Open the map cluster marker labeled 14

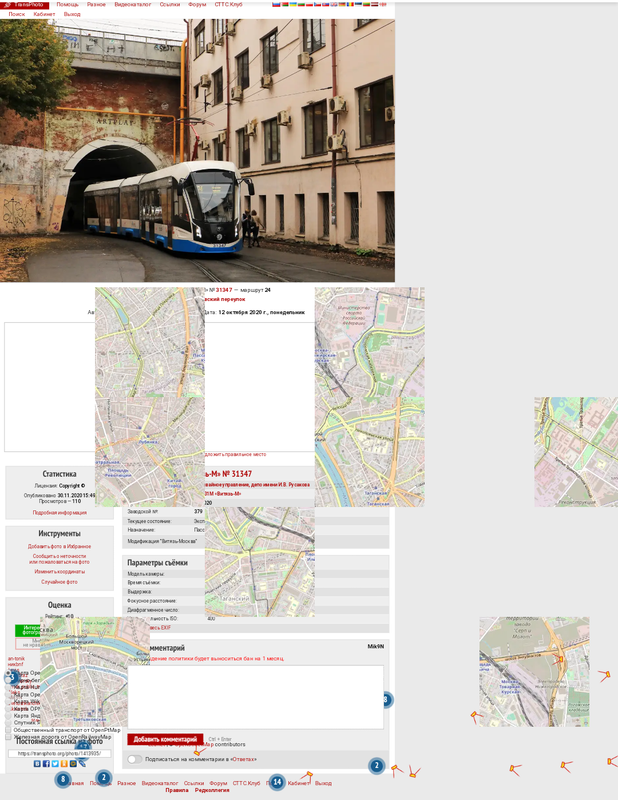point(277,782)
